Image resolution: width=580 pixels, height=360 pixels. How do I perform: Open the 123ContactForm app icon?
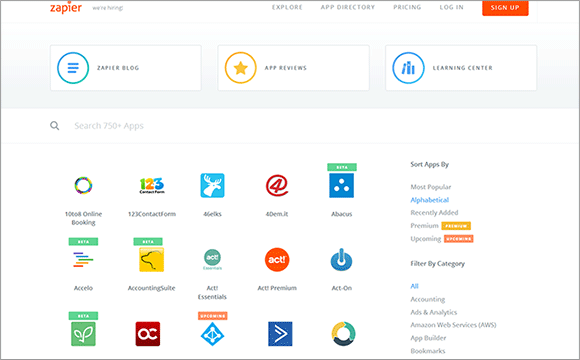152,185
